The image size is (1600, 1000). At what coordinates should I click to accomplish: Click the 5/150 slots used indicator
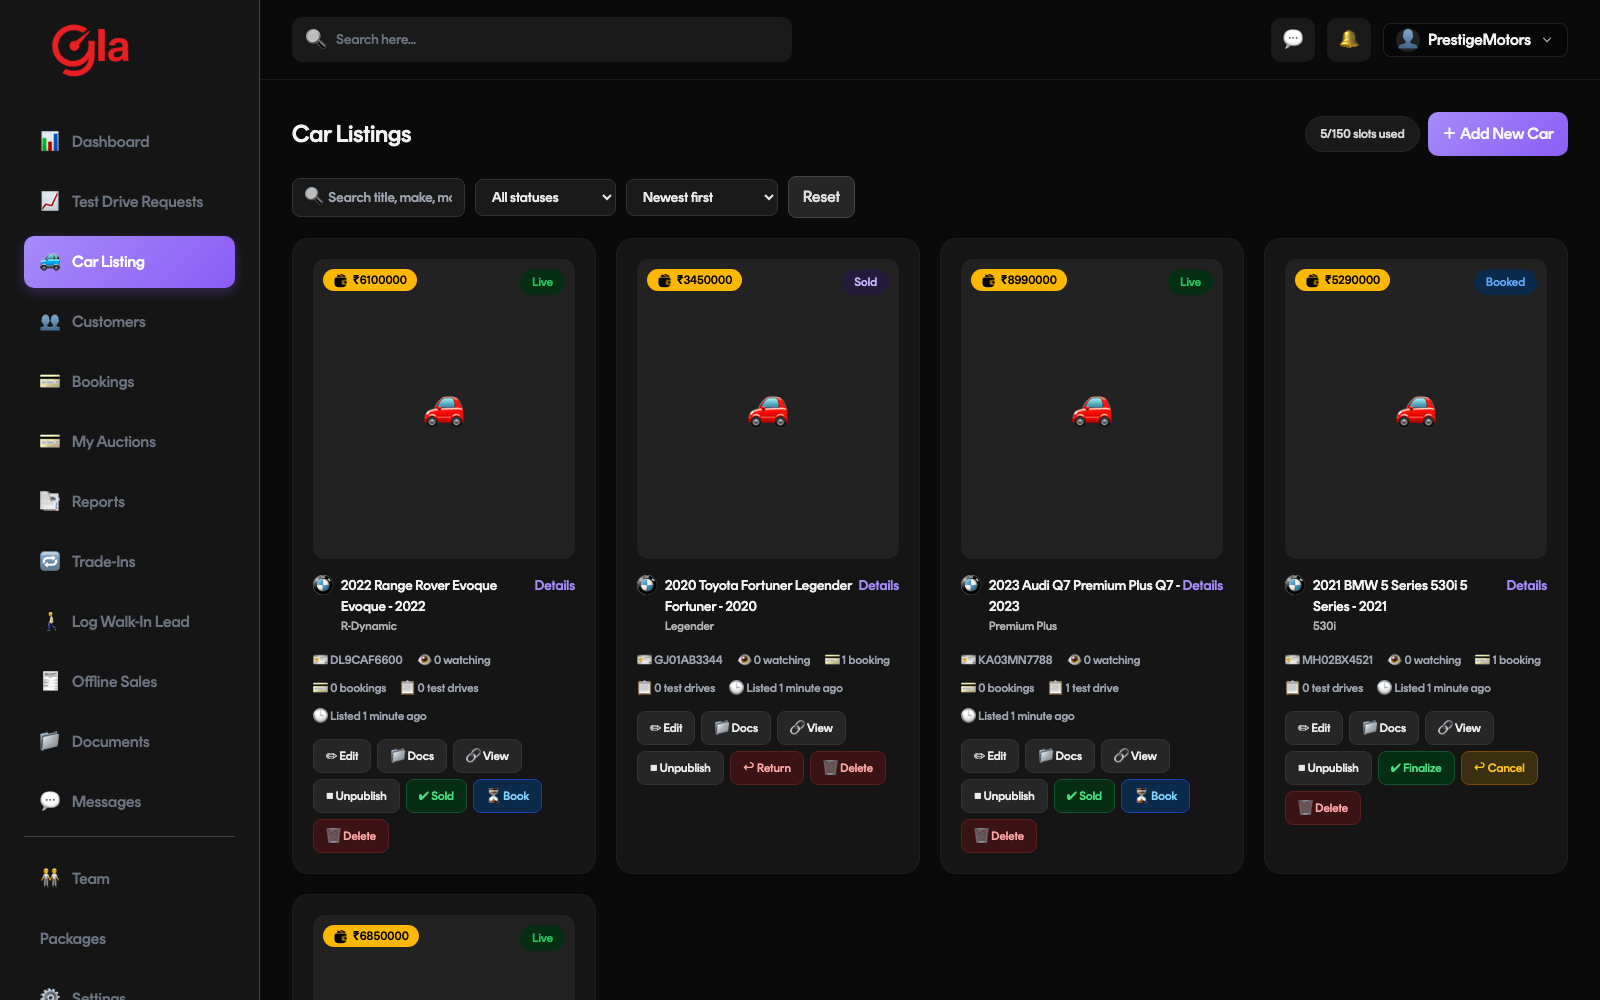point(1362,134)
